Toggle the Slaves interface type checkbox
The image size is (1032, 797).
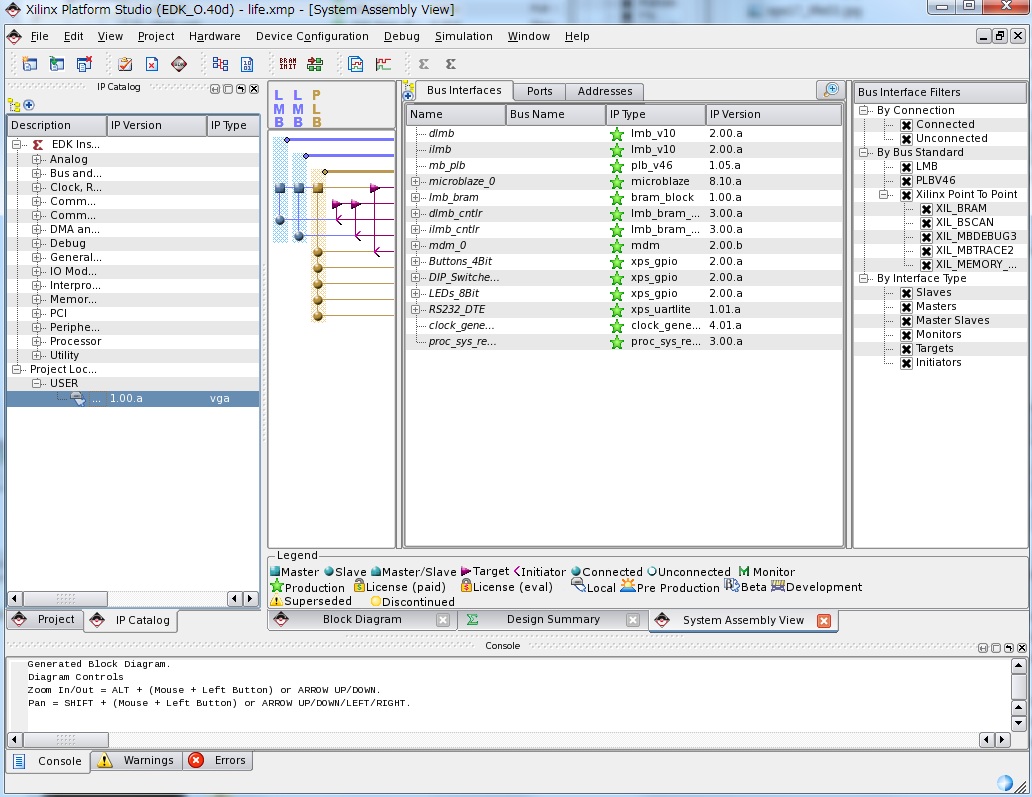[x=906, y=293]
